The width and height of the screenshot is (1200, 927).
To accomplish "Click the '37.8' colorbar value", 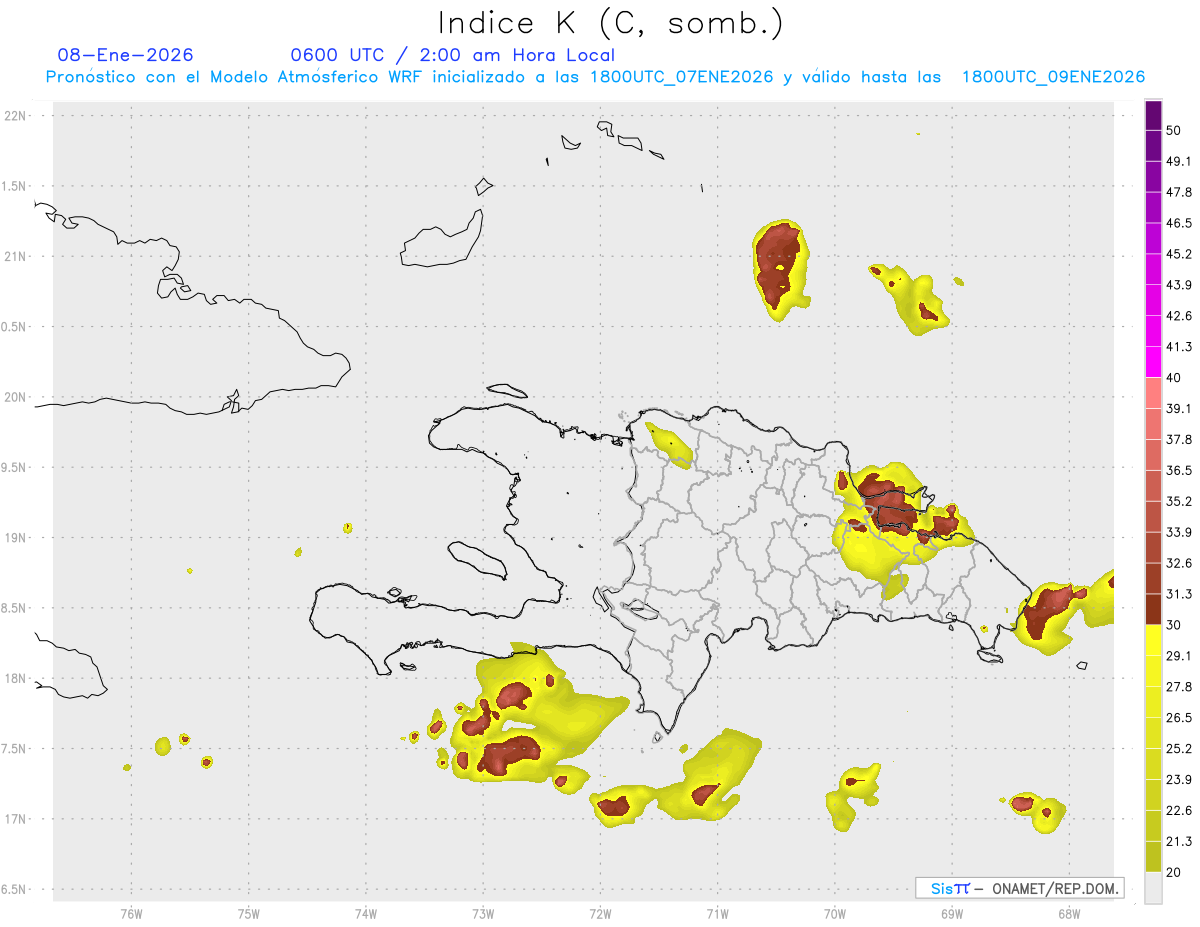I will pos(1179,440).
